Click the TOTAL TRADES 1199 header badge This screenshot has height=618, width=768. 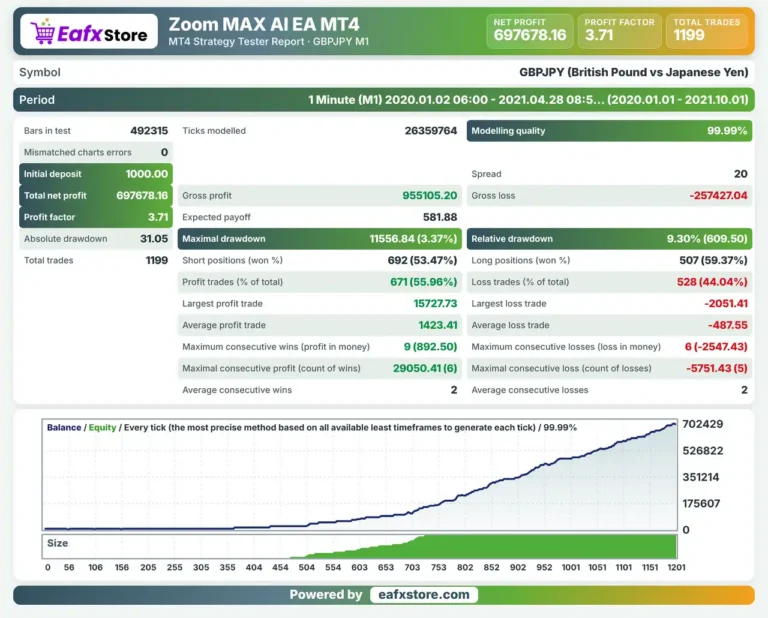(707, 31)
